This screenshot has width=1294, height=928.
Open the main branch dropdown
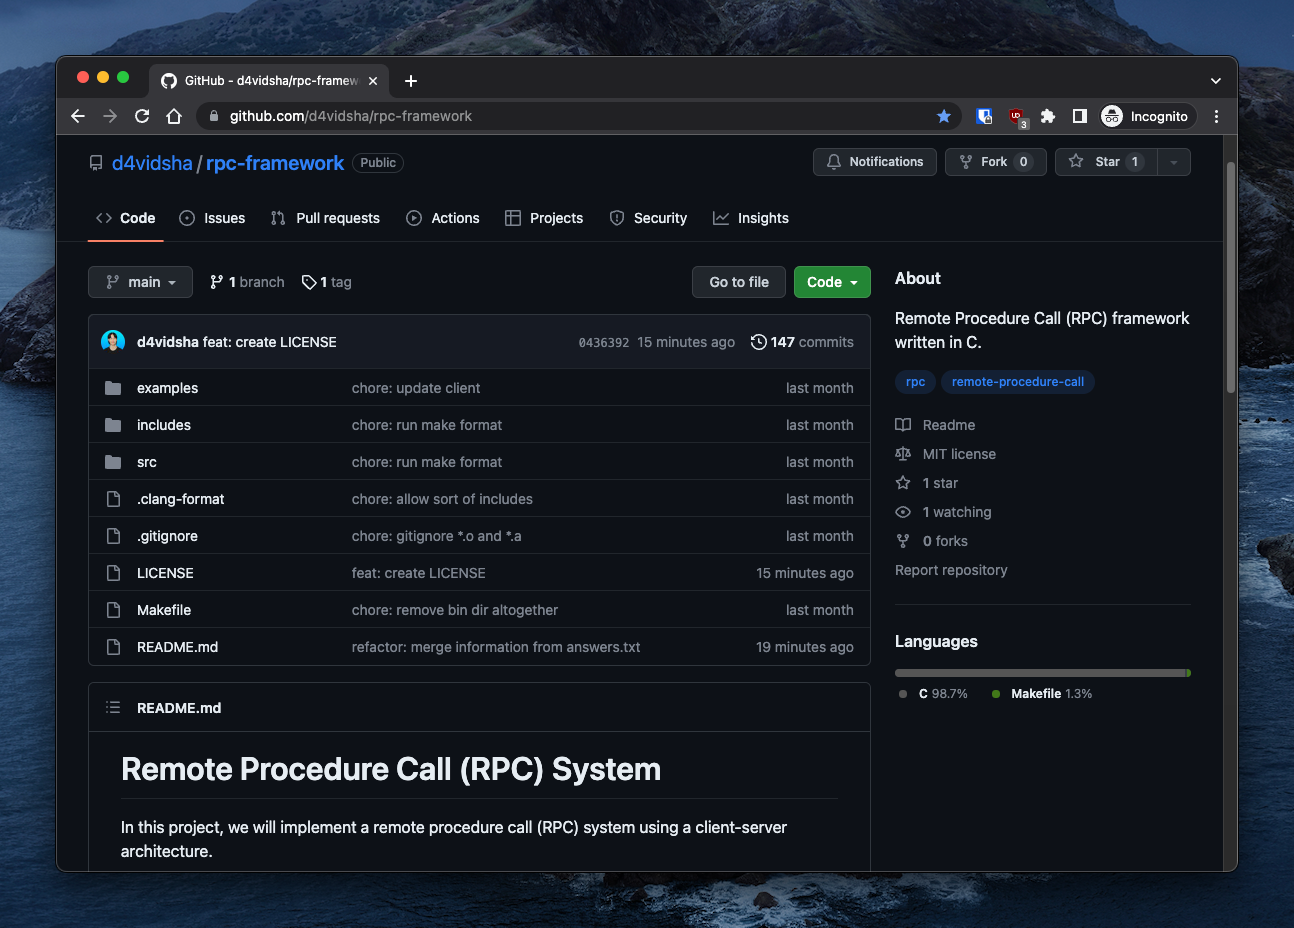(140, 282)
